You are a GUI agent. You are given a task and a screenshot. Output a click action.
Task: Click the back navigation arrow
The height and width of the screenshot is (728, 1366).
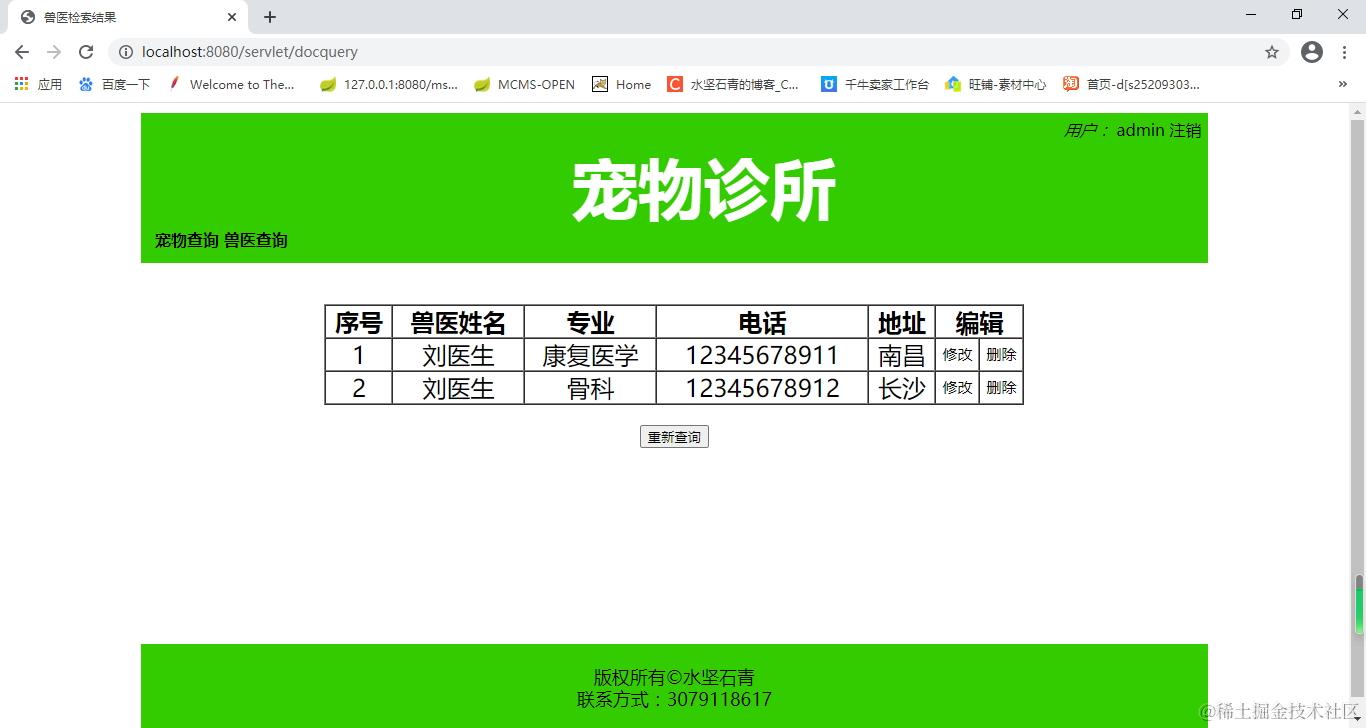click(x=21, y=51)
